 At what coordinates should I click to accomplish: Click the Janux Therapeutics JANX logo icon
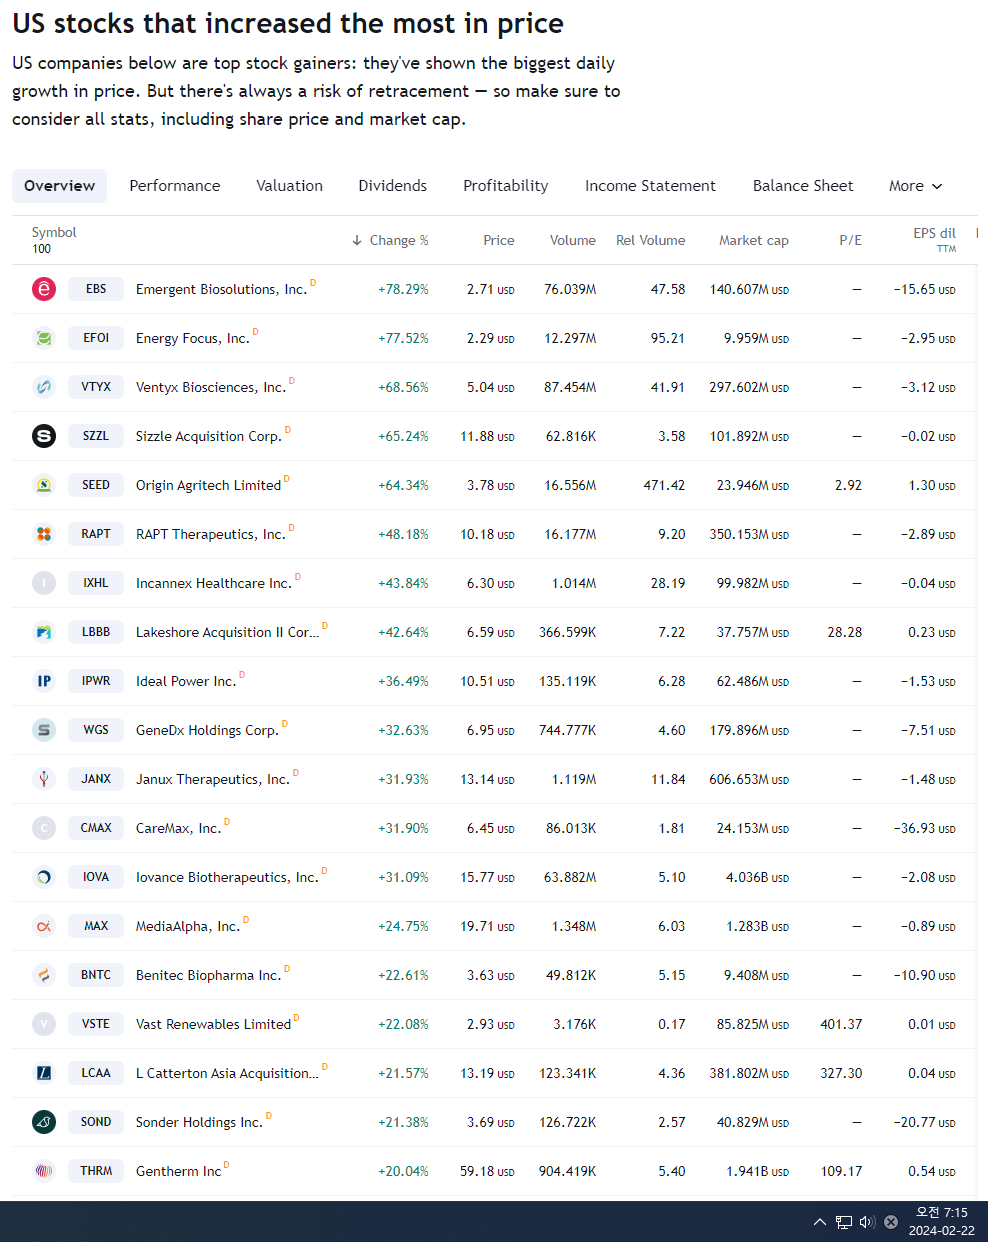pyautogui.click(x=44, y=779)
